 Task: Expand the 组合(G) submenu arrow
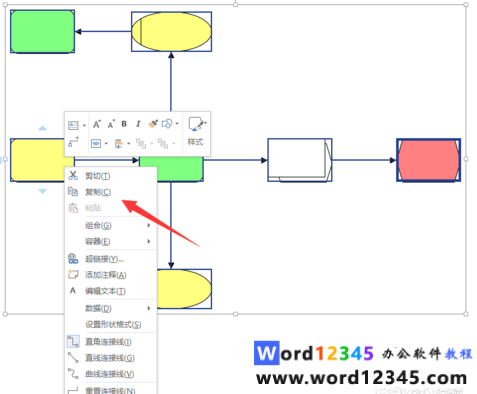[149, 225]
